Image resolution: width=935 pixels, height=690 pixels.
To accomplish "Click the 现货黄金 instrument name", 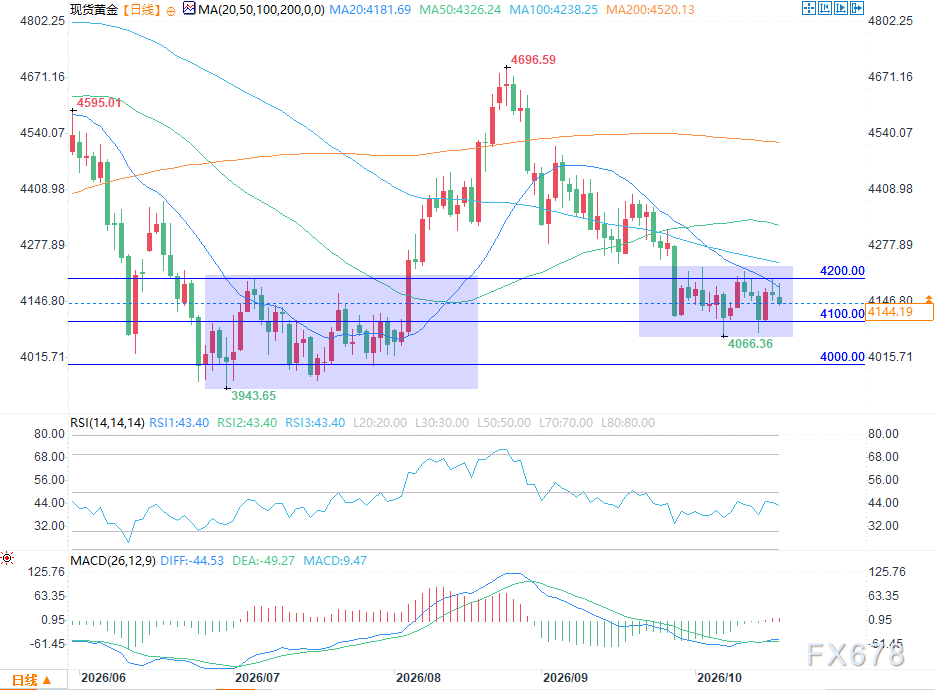I will pos(94,10).
